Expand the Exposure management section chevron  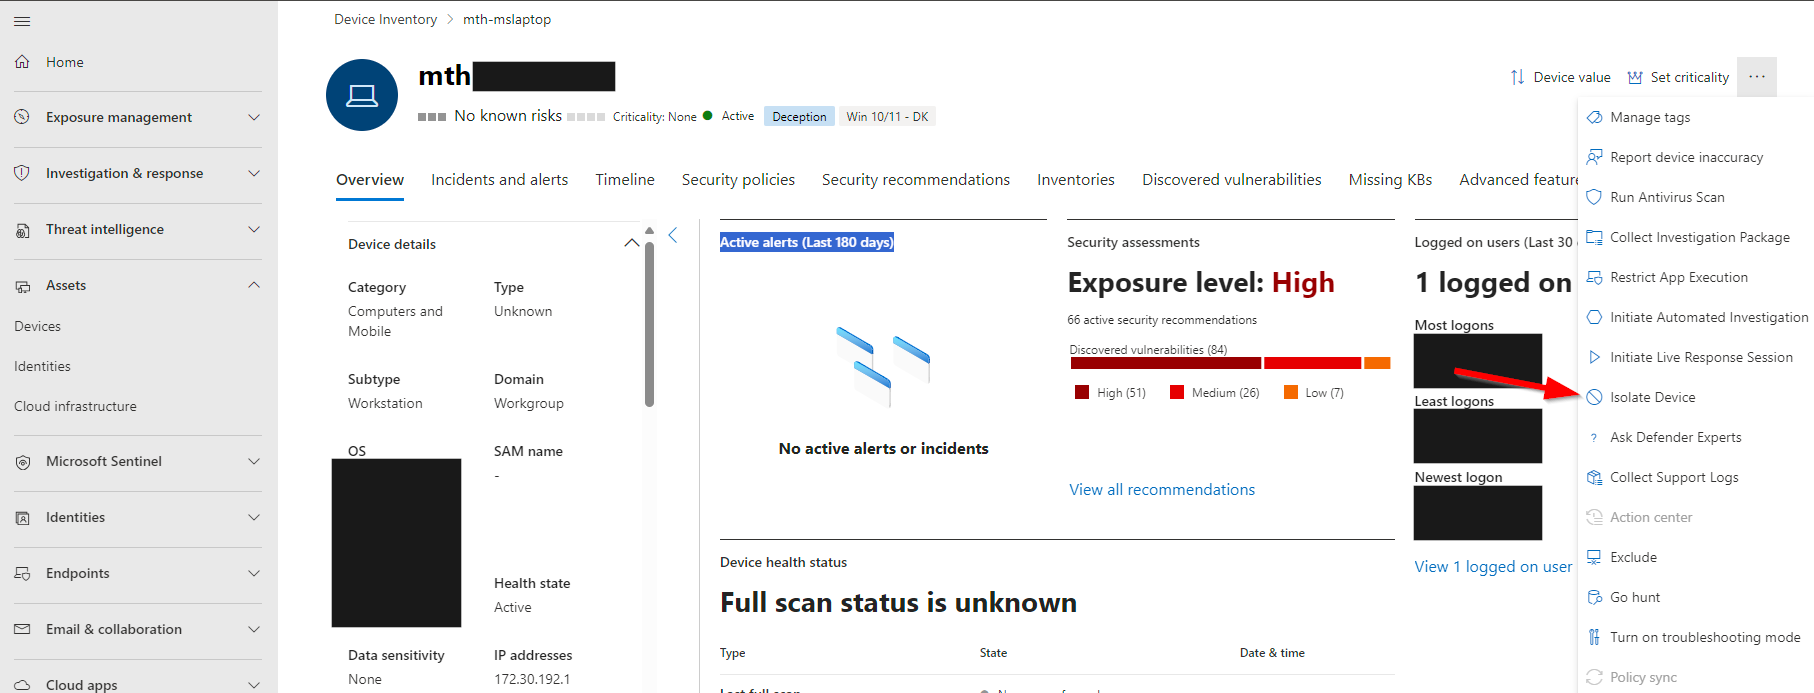point(254,117)
